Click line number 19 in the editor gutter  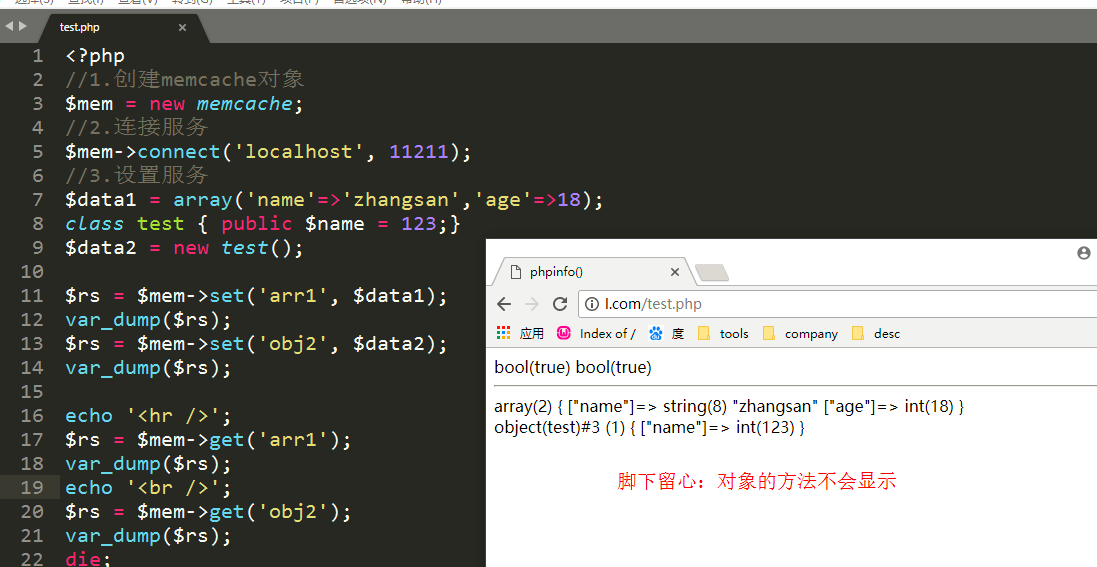click(x=32, y=488)
